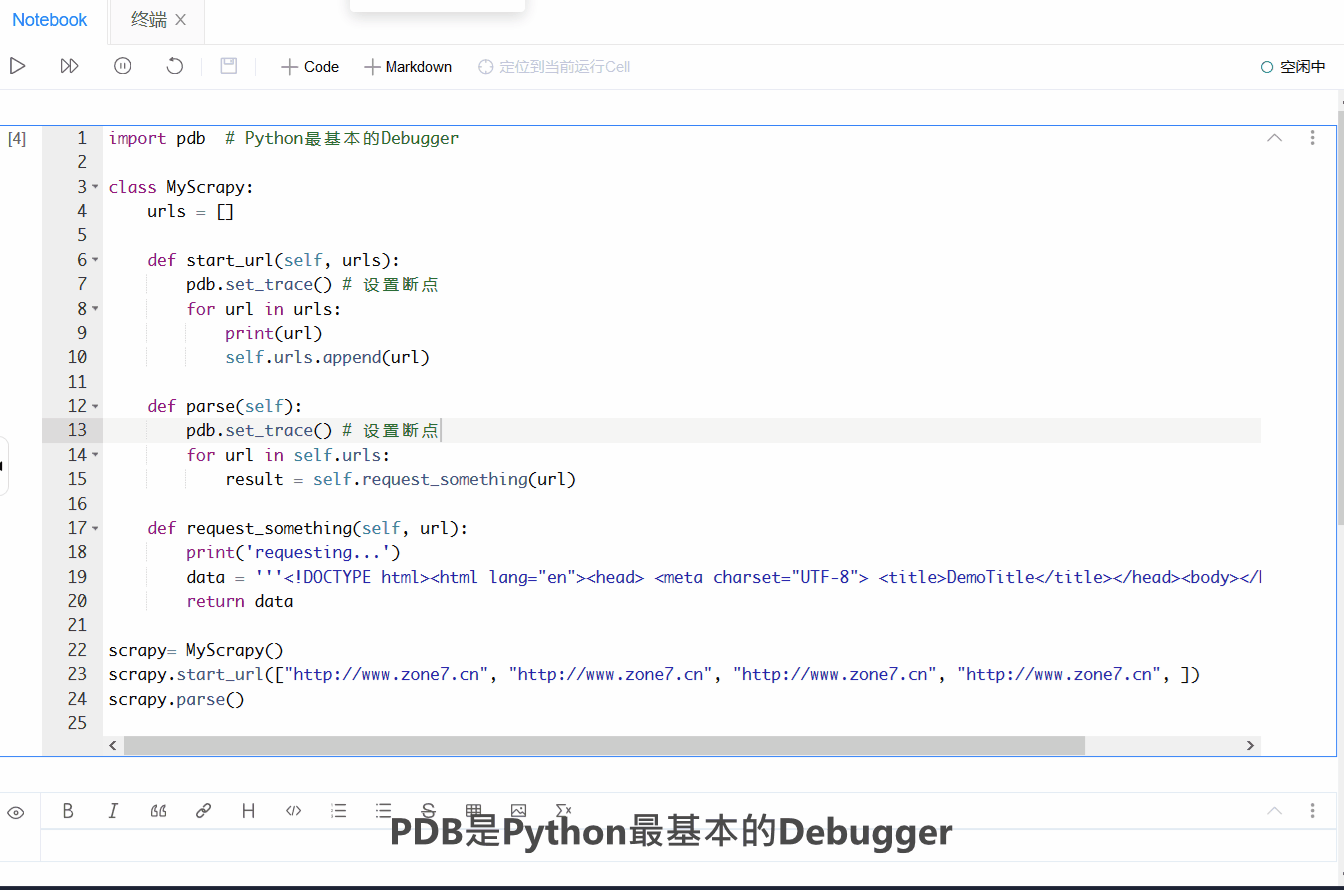Screen dimensions: 1344x890
Task: Collapse the code cell with its chevron
Action: pyautogui.click(x=1274, y=138)
